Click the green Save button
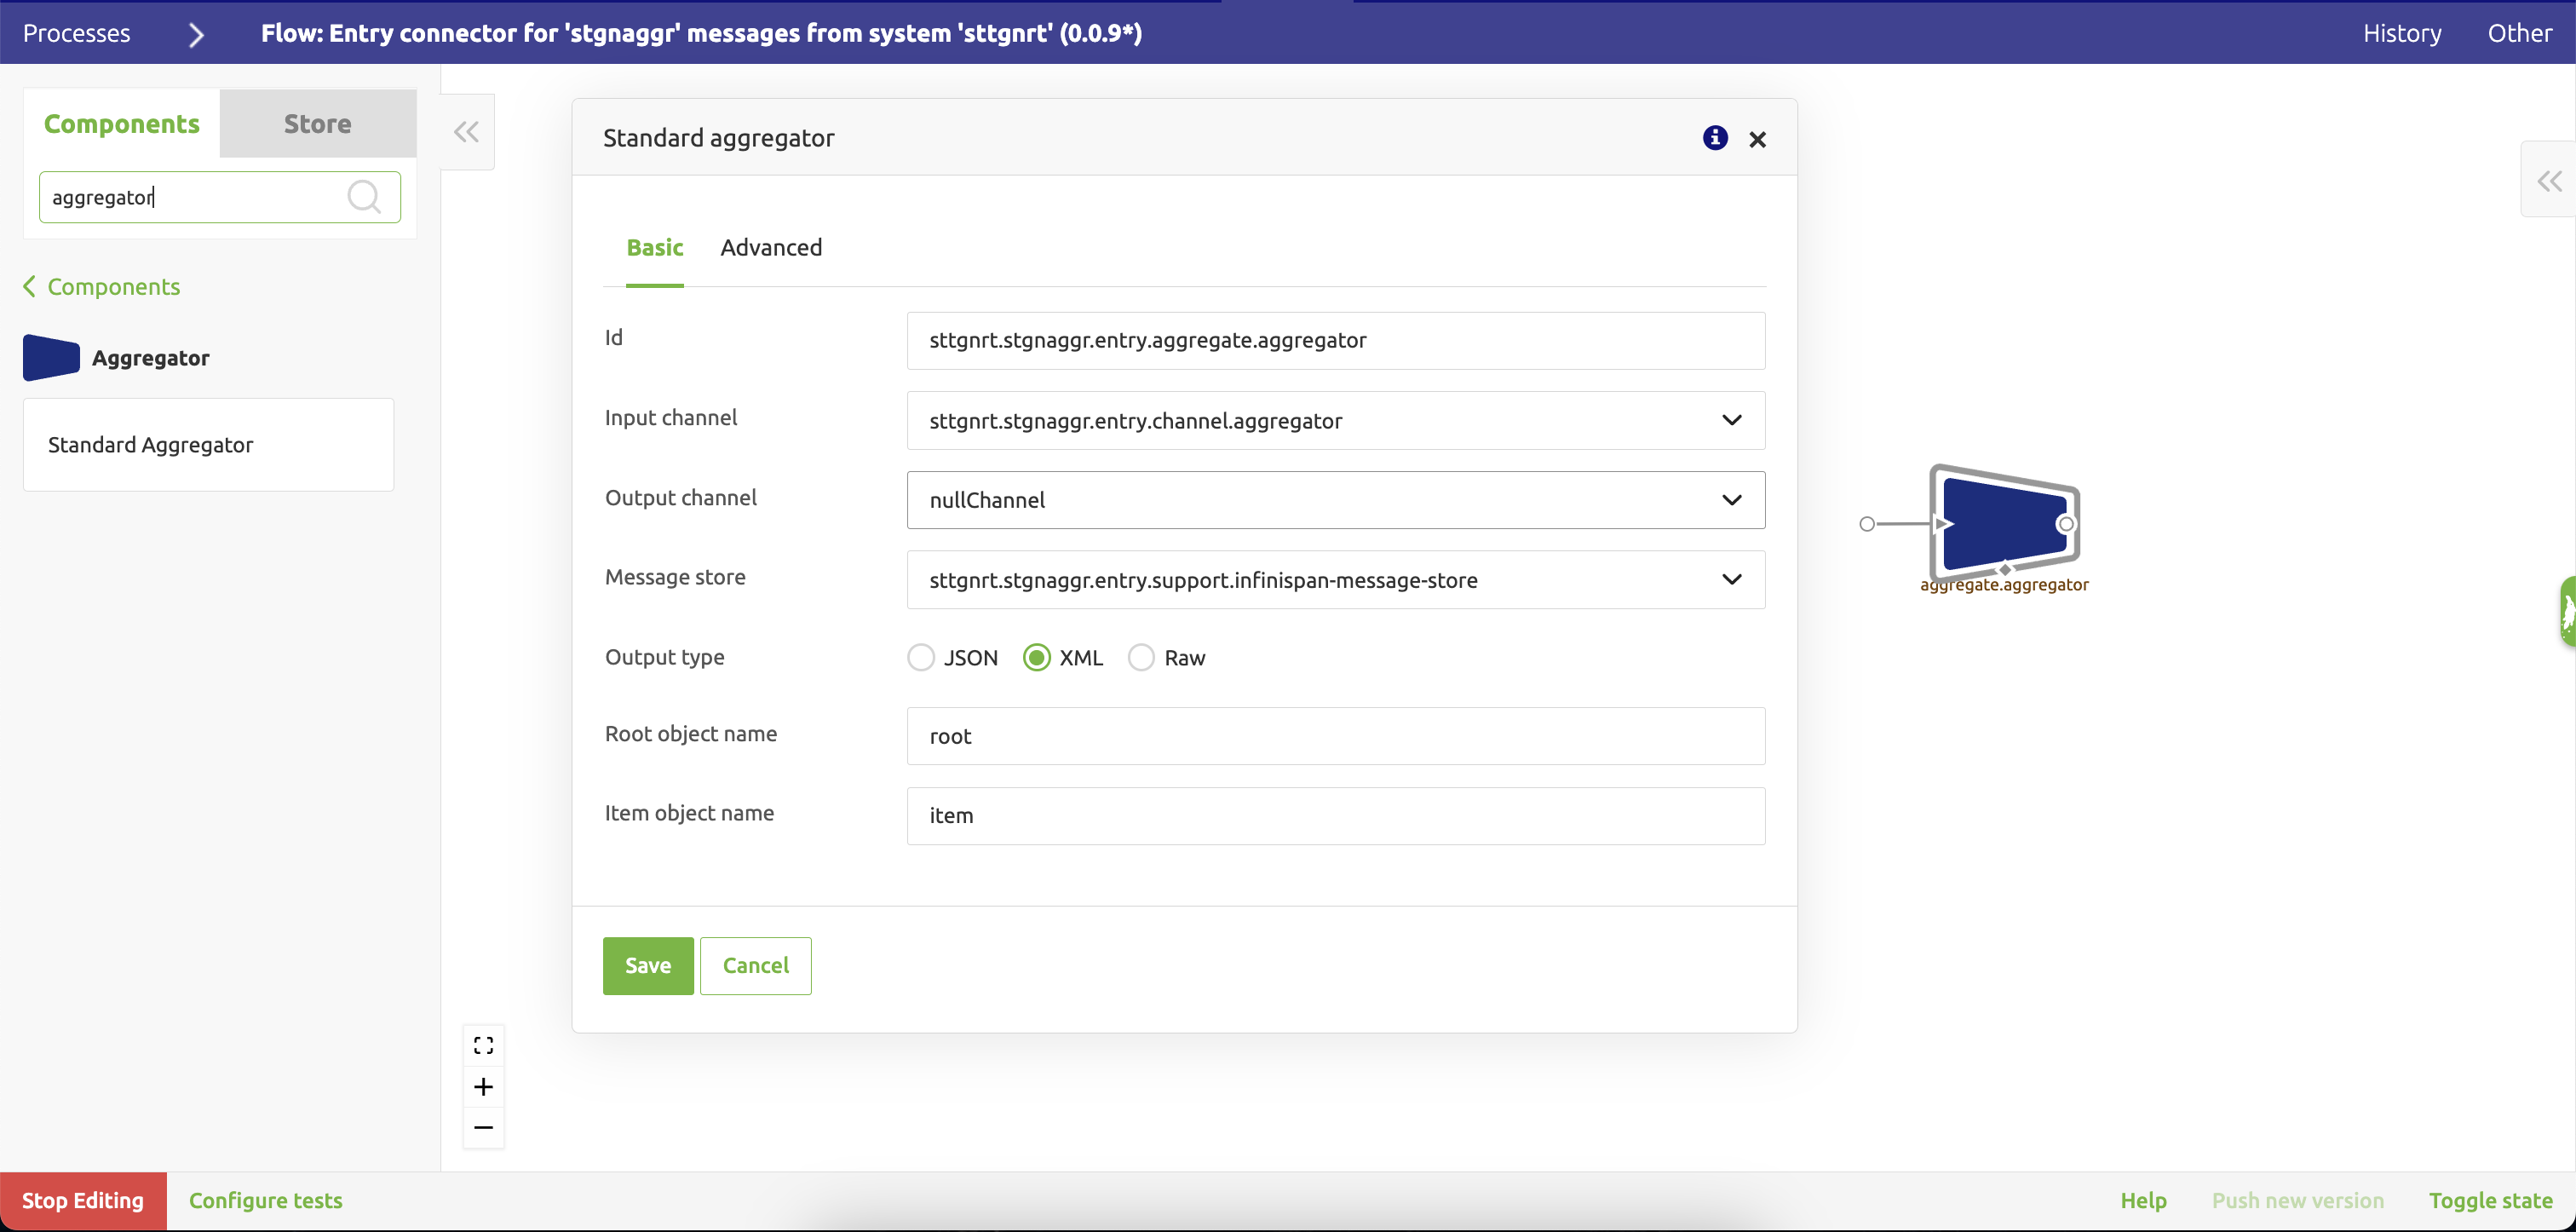 pyautogui.click(x=648, y=965)
